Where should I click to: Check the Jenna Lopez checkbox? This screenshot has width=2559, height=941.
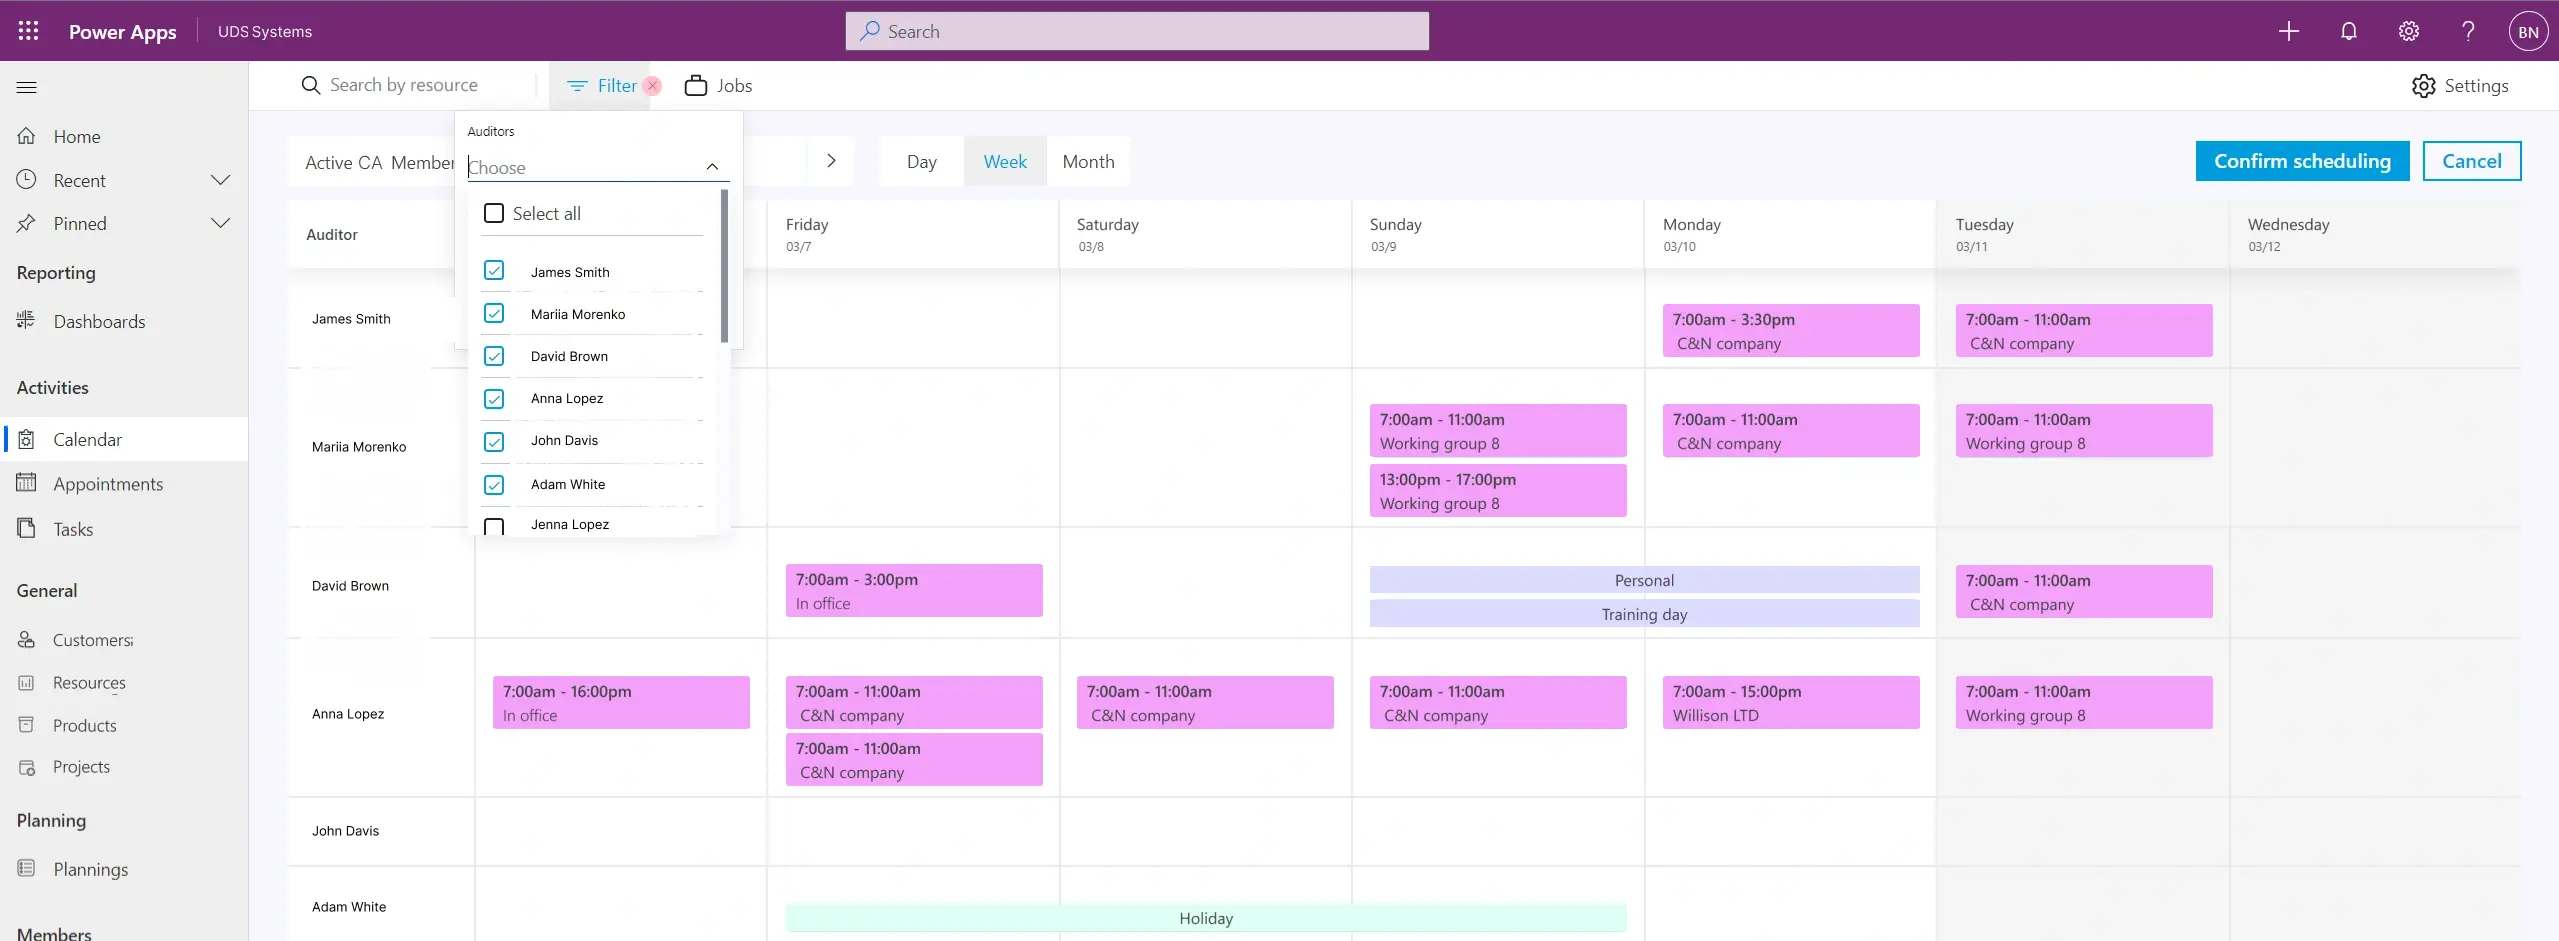495,524
